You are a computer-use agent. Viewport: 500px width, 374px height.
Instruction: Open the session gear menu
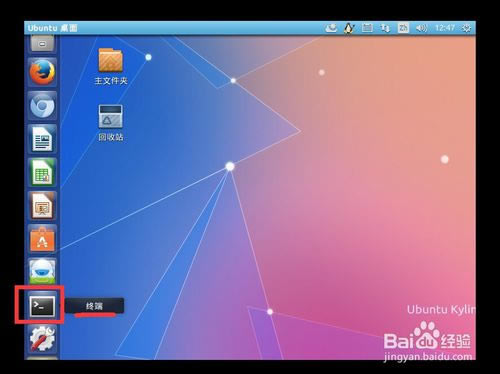466,28
